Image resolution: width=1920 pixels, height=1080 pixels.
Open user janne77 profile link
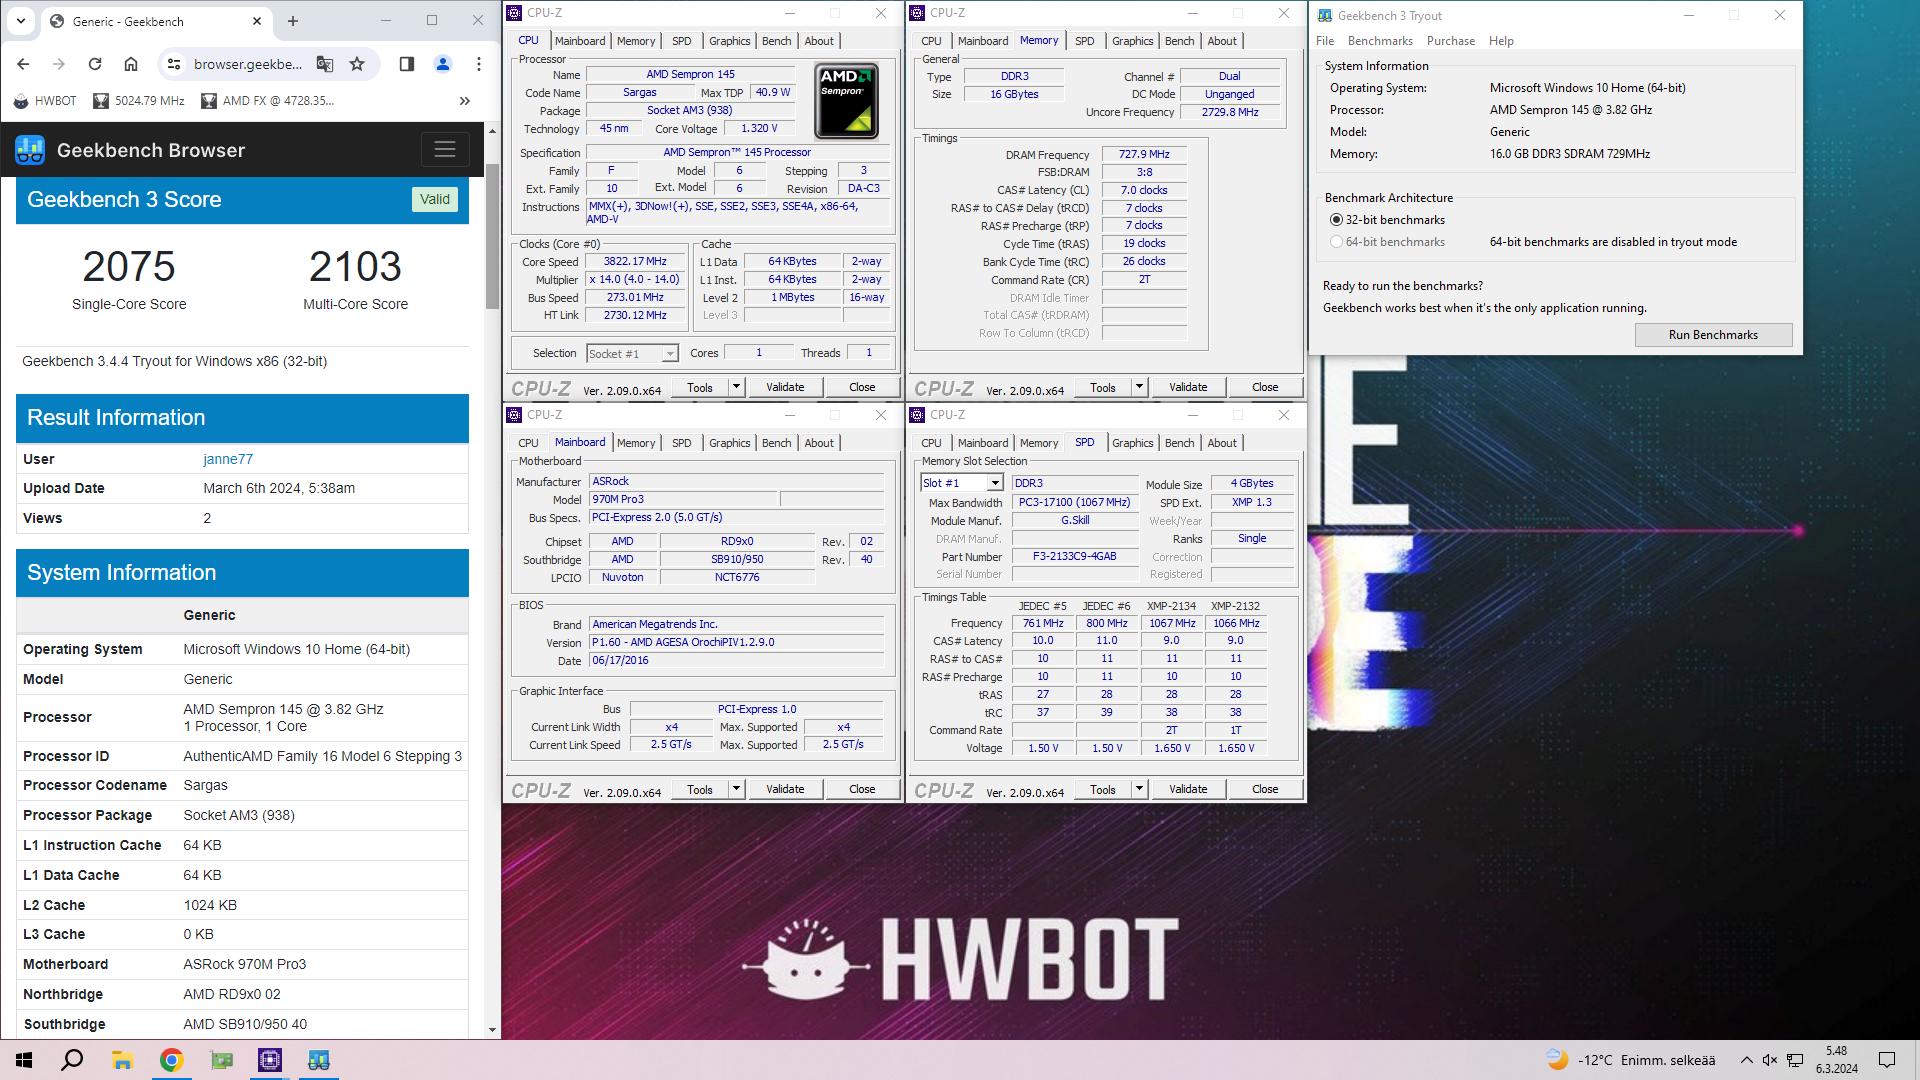point(228,459)
